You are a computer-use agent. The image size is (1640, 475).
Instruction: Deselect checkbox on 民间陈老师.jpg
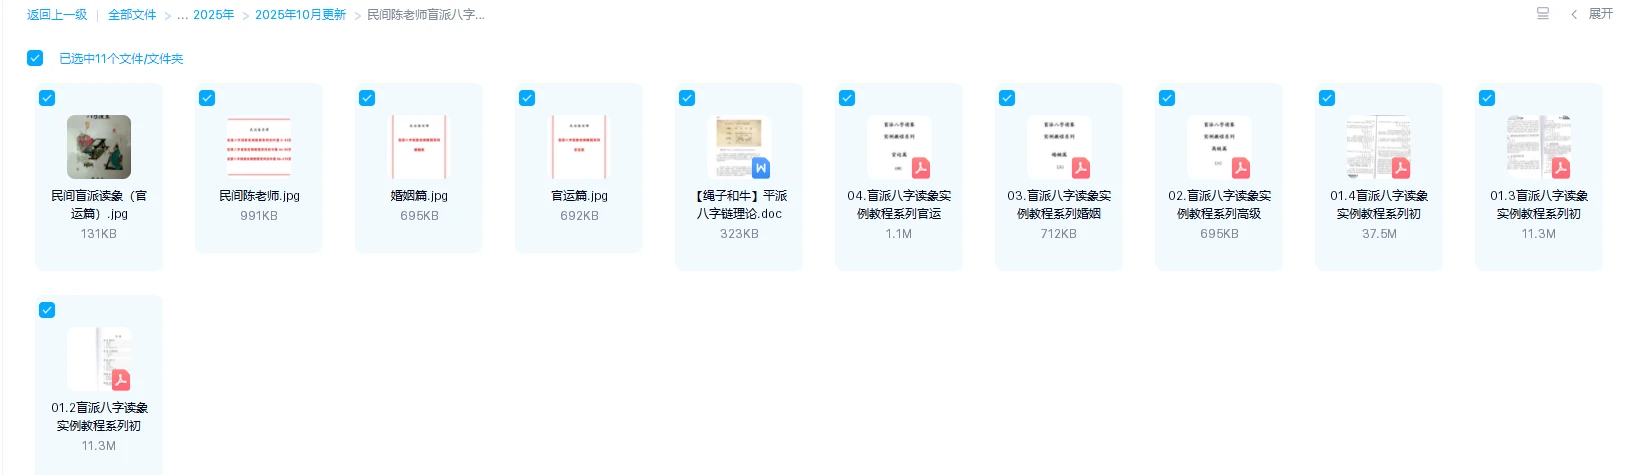(207, 98)
